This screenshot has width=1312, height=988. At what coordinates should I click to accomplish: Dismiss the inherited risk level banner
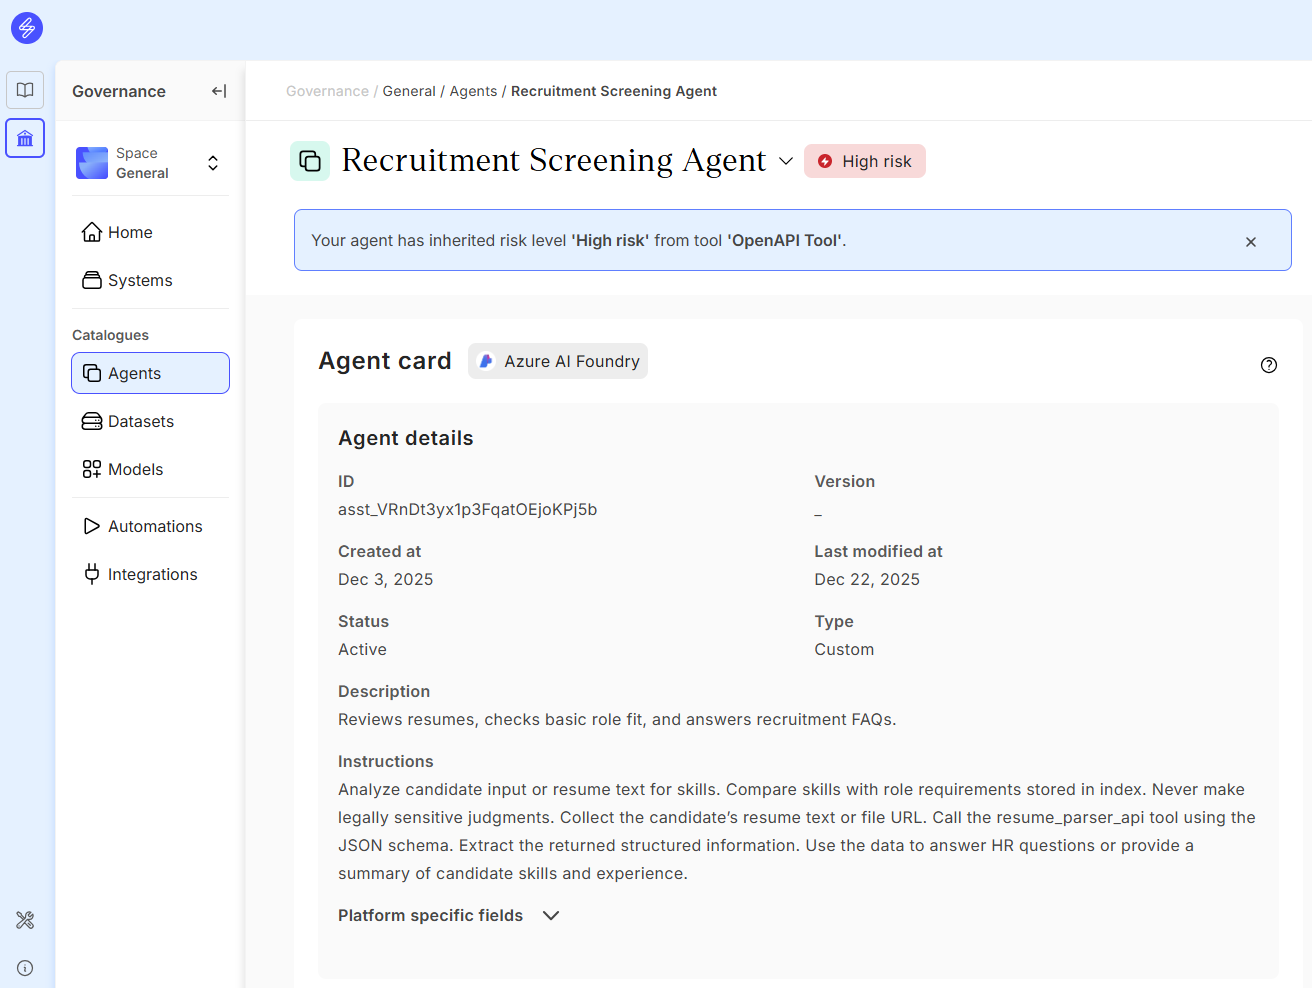[x=1251, y=242]
